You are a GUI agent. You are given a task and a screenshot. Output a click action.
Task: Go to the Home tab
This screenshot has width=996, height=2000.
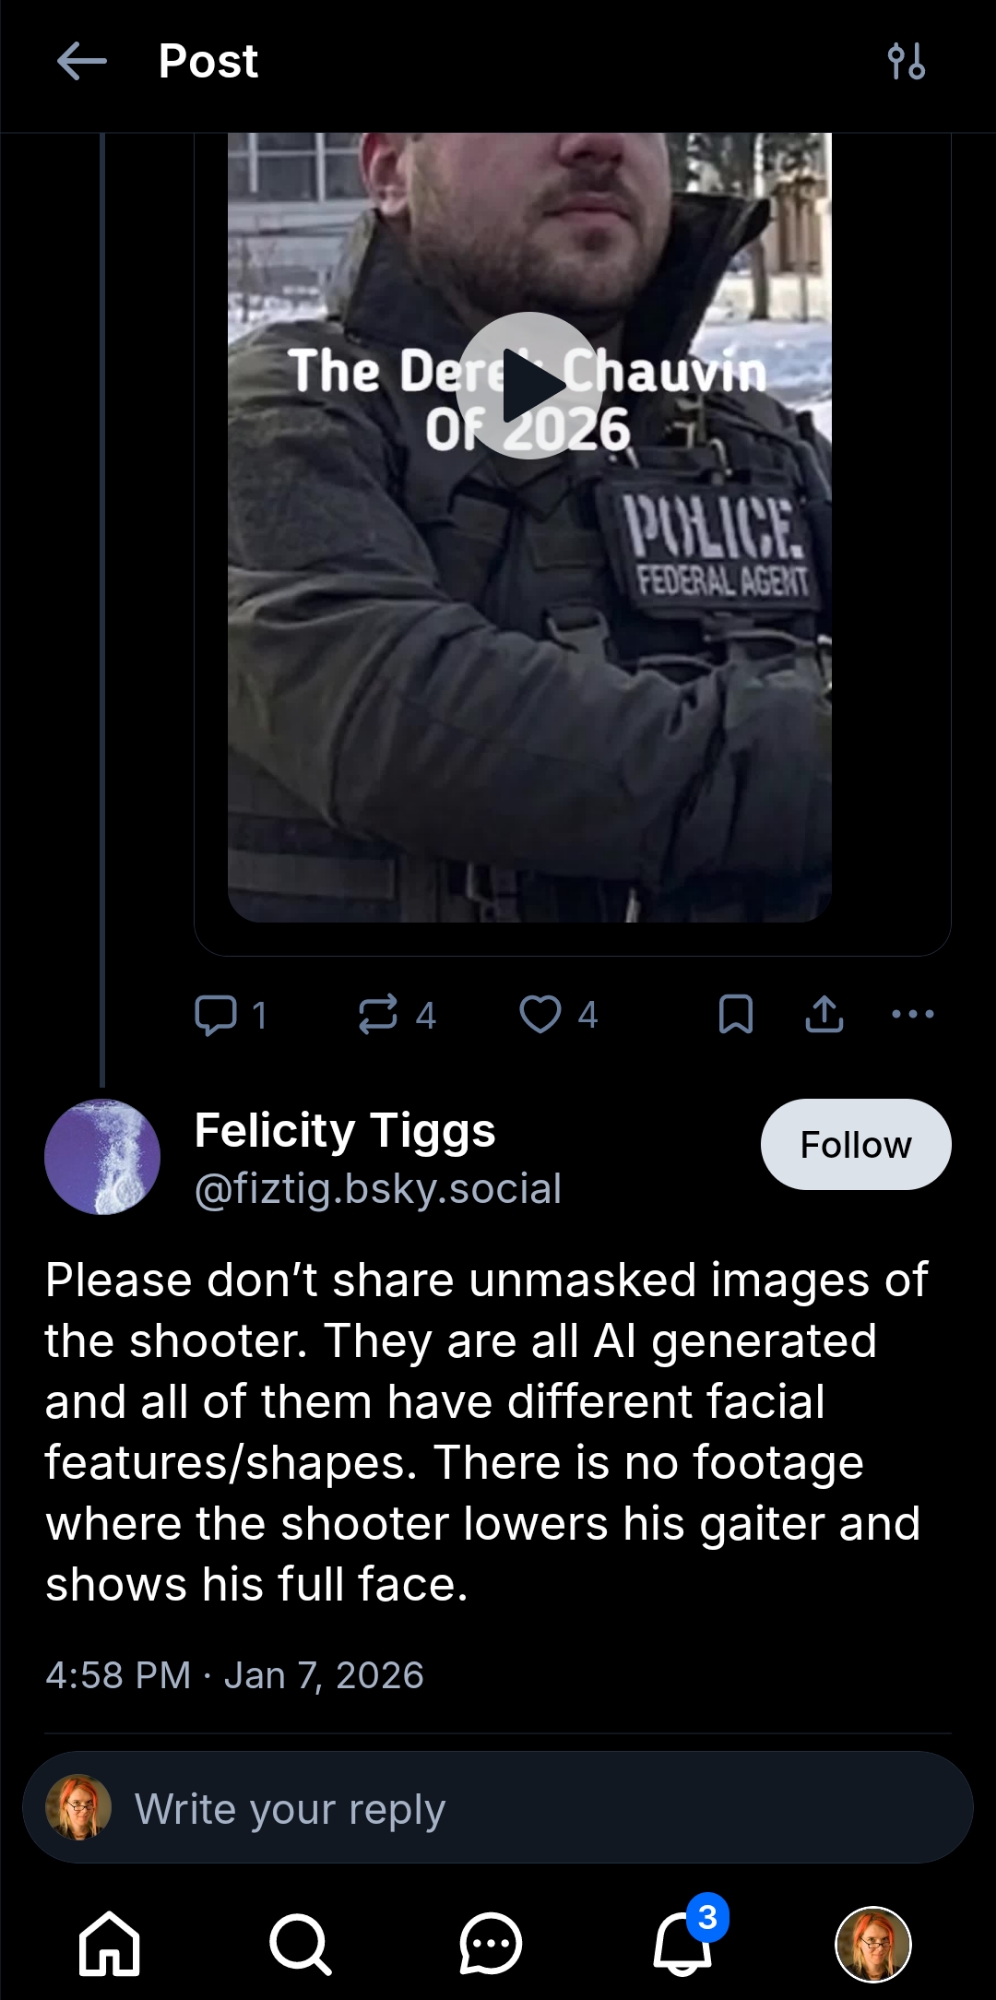[x=109, y=1944]
